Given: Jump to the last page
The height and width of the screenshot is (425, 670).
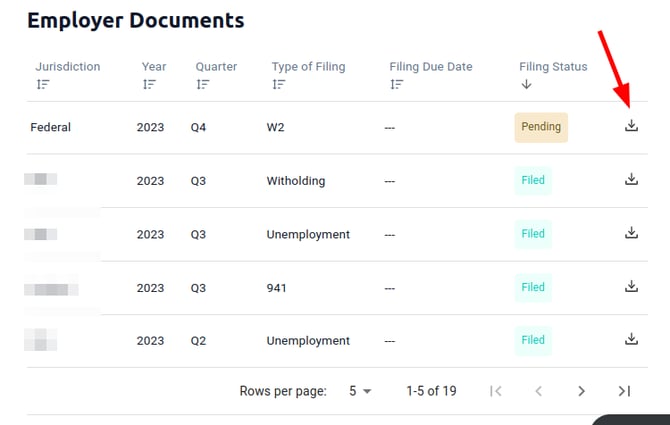Looking at the screenshot, I should 624,391.
